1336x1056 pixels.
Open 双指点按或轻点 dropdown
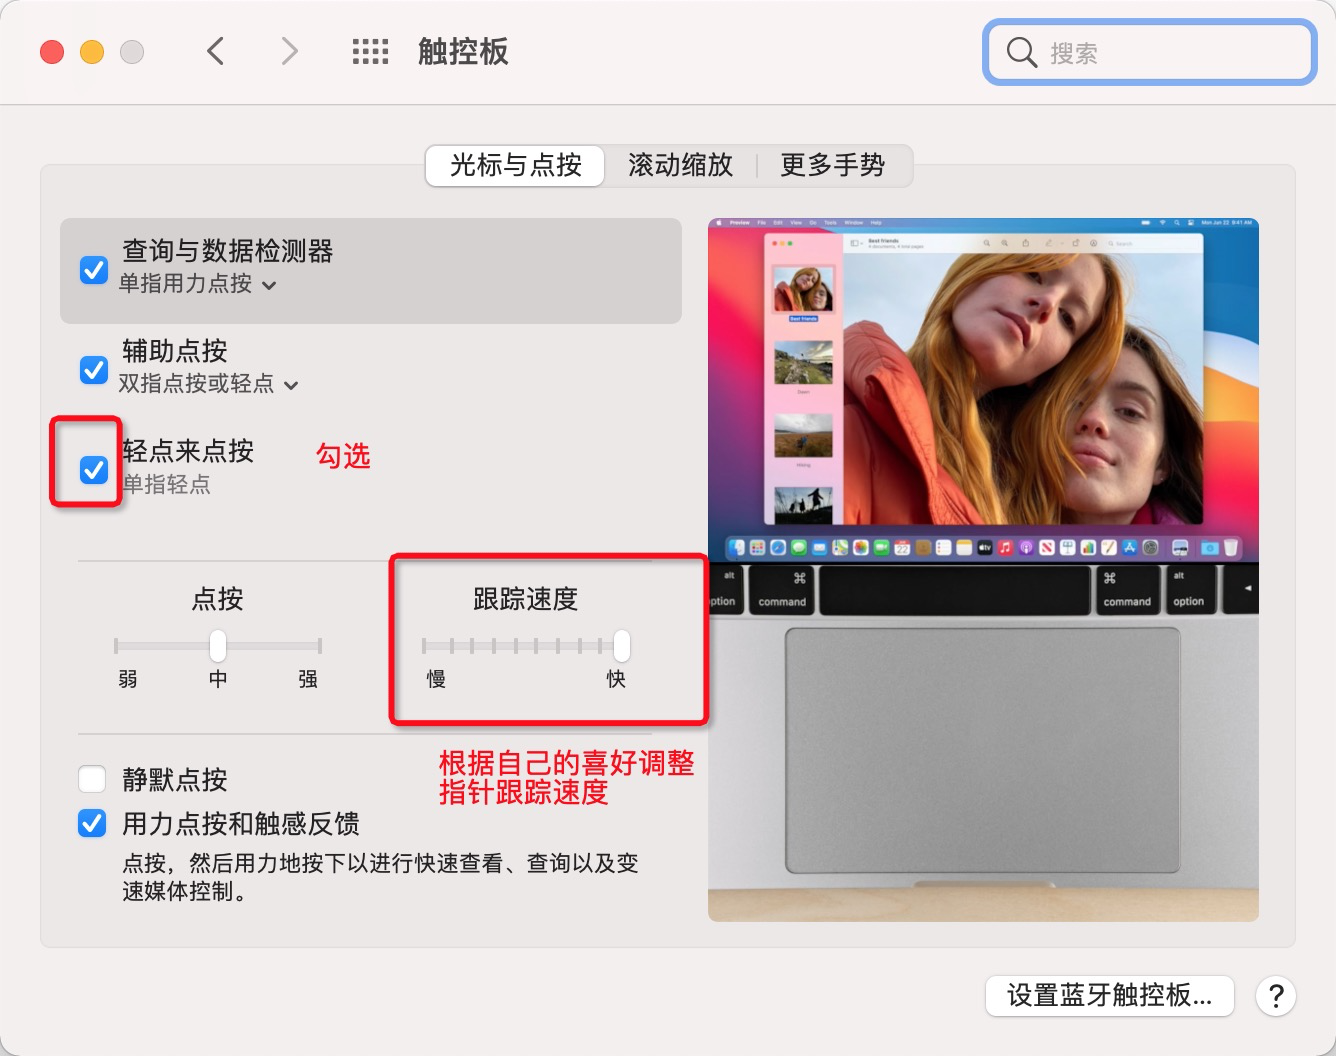[208, 384]
